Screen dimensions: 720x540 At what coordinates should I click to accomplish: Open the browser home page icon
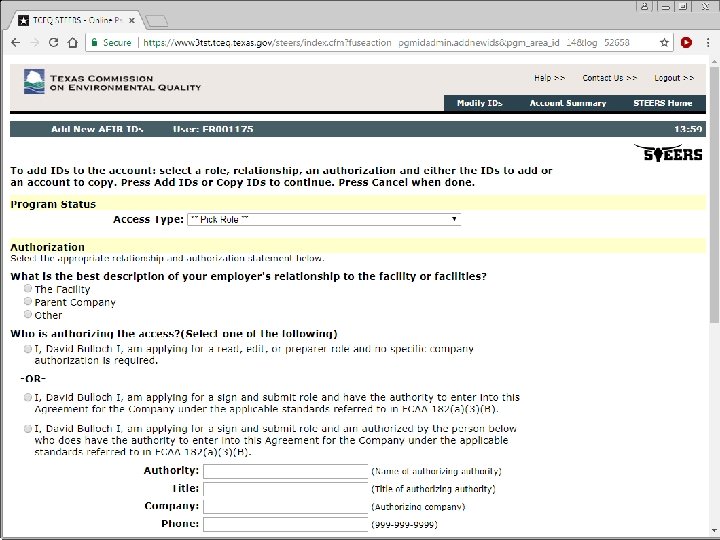coord(73,43)
